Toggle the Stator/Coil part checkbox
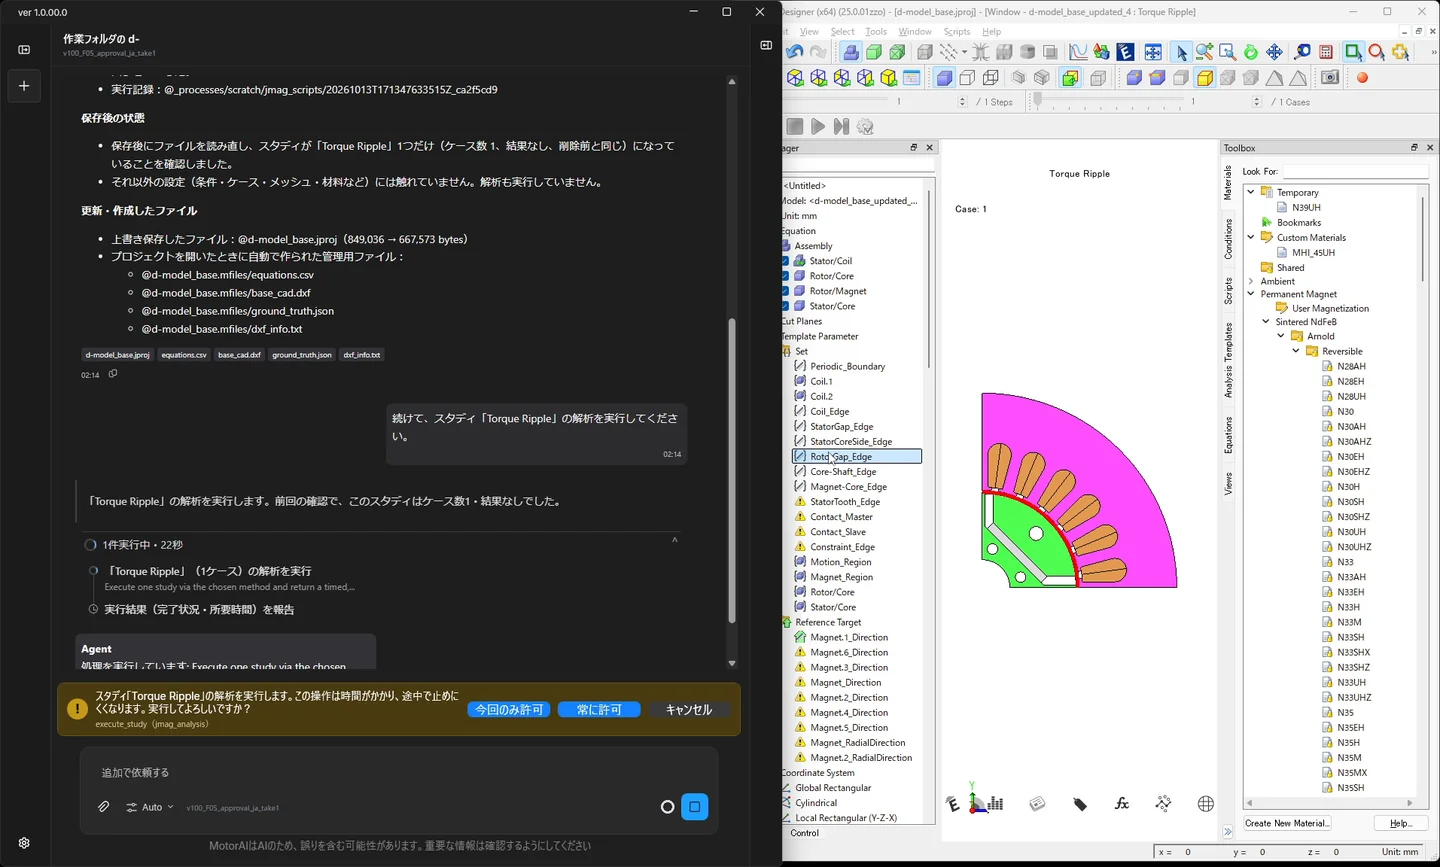 click(785, 261)
